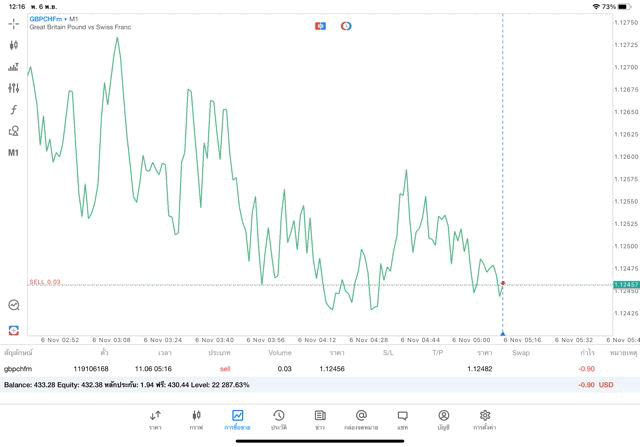Sort positions by the Volume column header

click(x=280, y=352)
